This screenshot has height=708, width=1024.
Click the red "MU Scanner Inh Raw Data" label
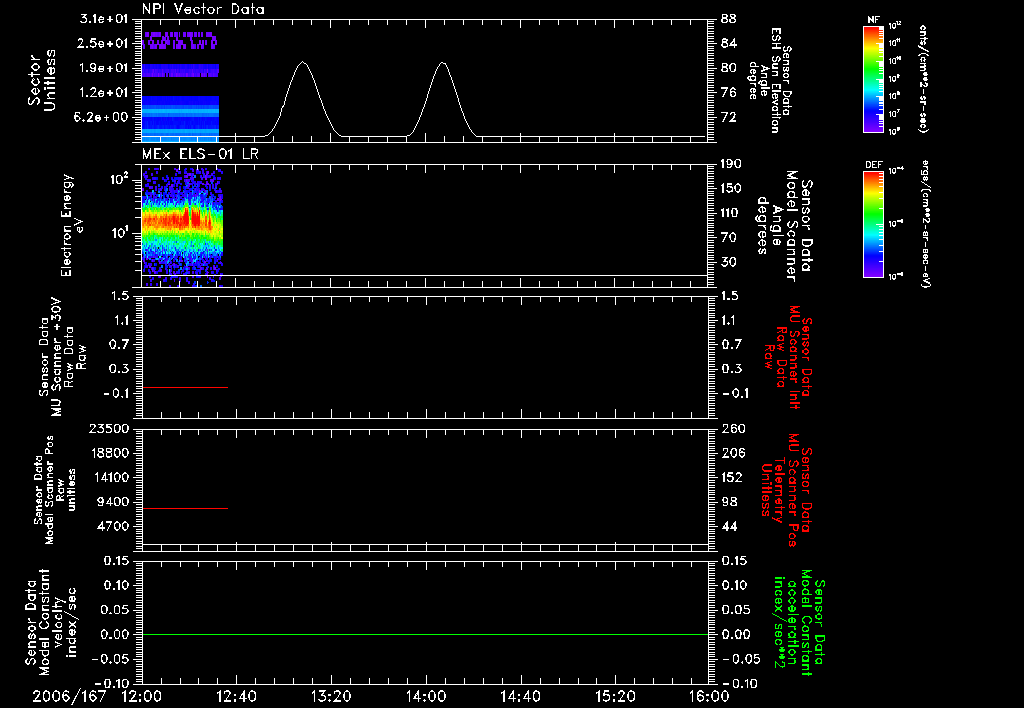pyautogui.click(x=788, y=357)
